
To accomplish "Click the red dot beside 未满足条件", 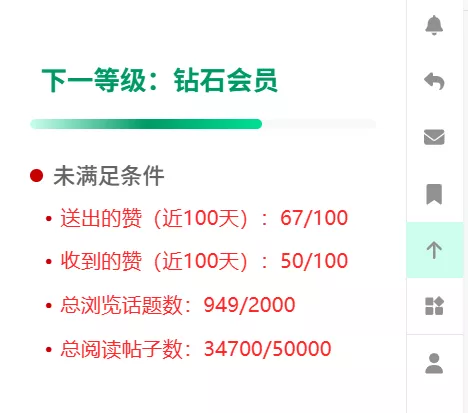I will point(36,175).
